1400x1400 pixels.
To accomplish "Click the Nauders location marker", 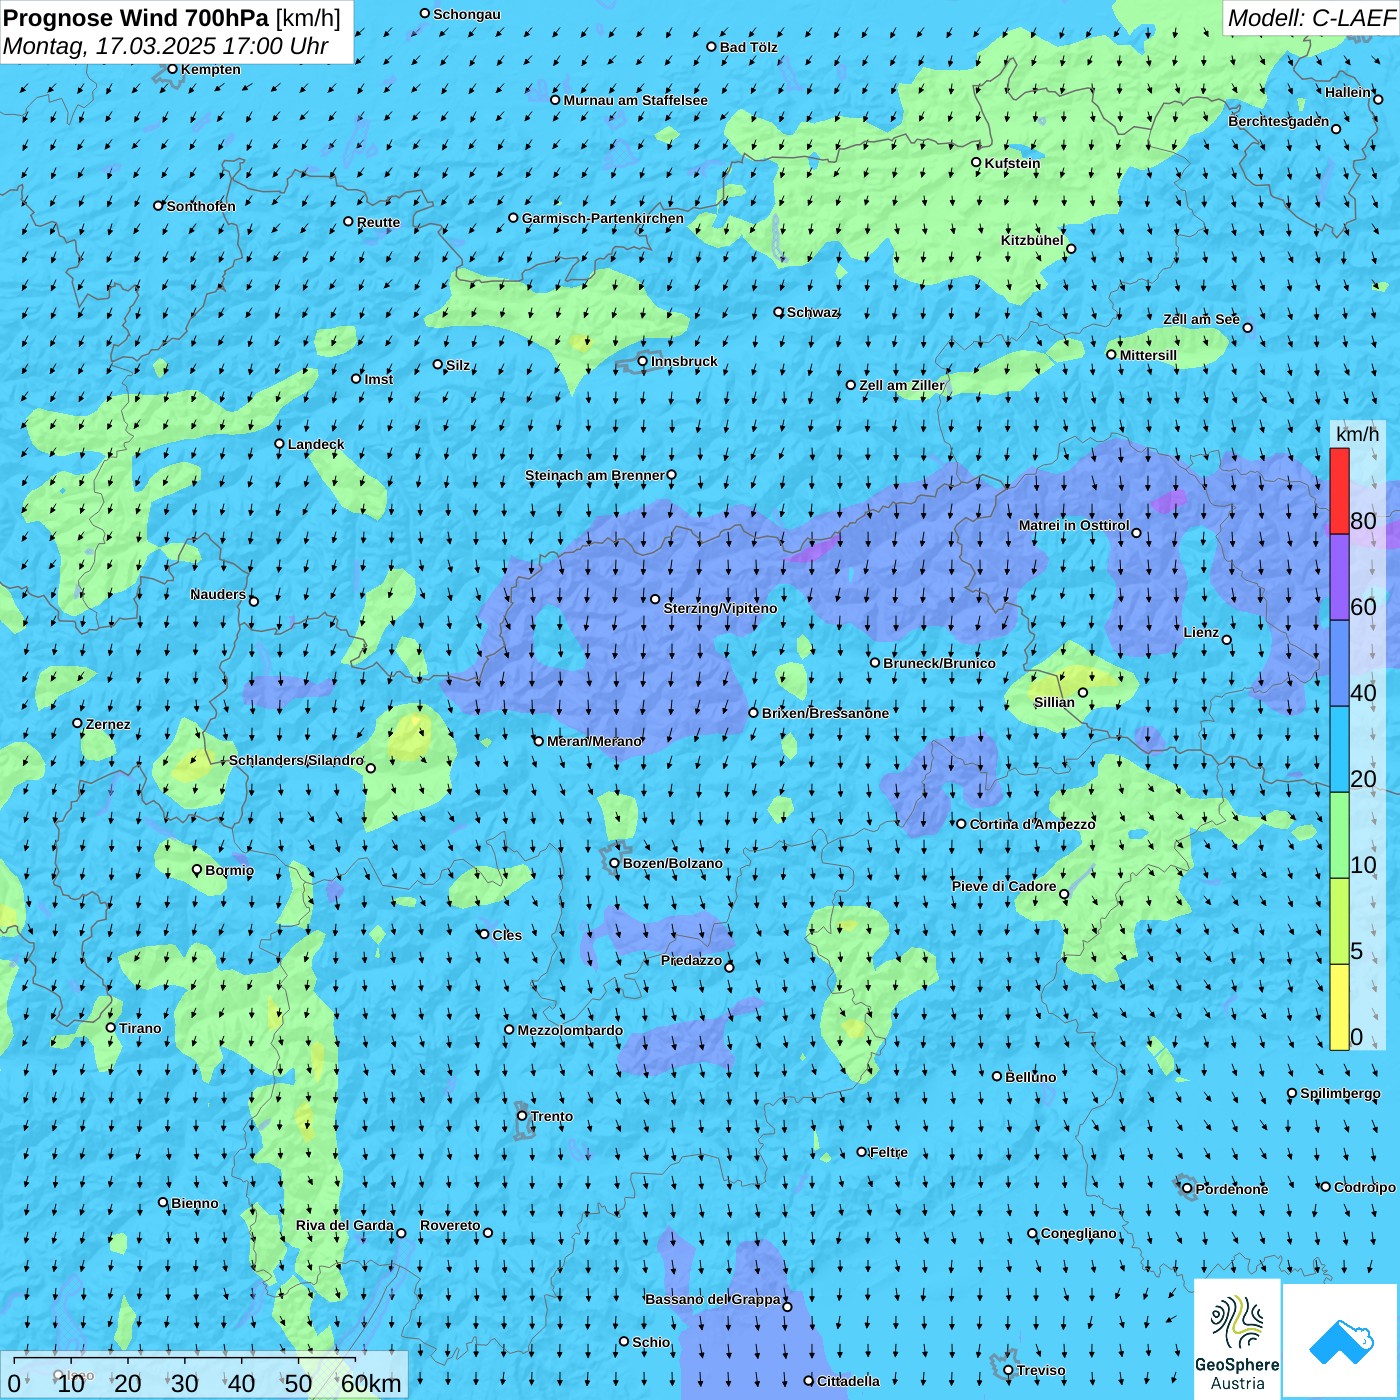I will click(254, 601).
